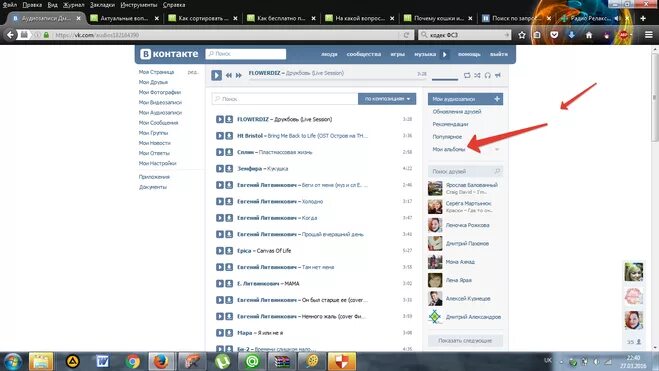The width and height of the screenshot is (659, 371).
Task: Download the Ht Bristol track
Action: (229, 136)
